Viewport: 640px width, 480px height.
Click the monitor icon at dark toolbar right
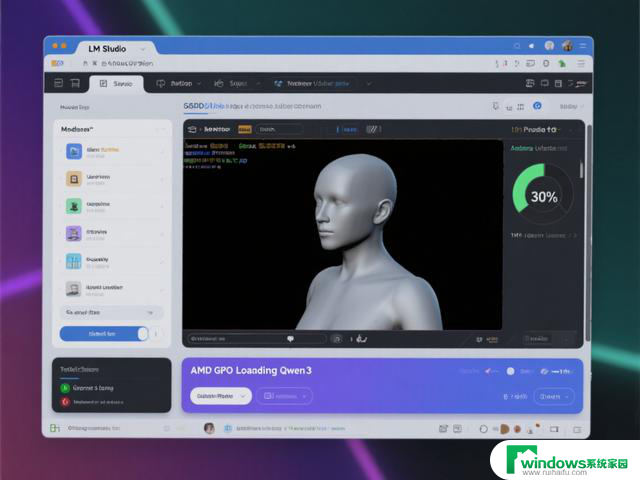click(544, 83)
